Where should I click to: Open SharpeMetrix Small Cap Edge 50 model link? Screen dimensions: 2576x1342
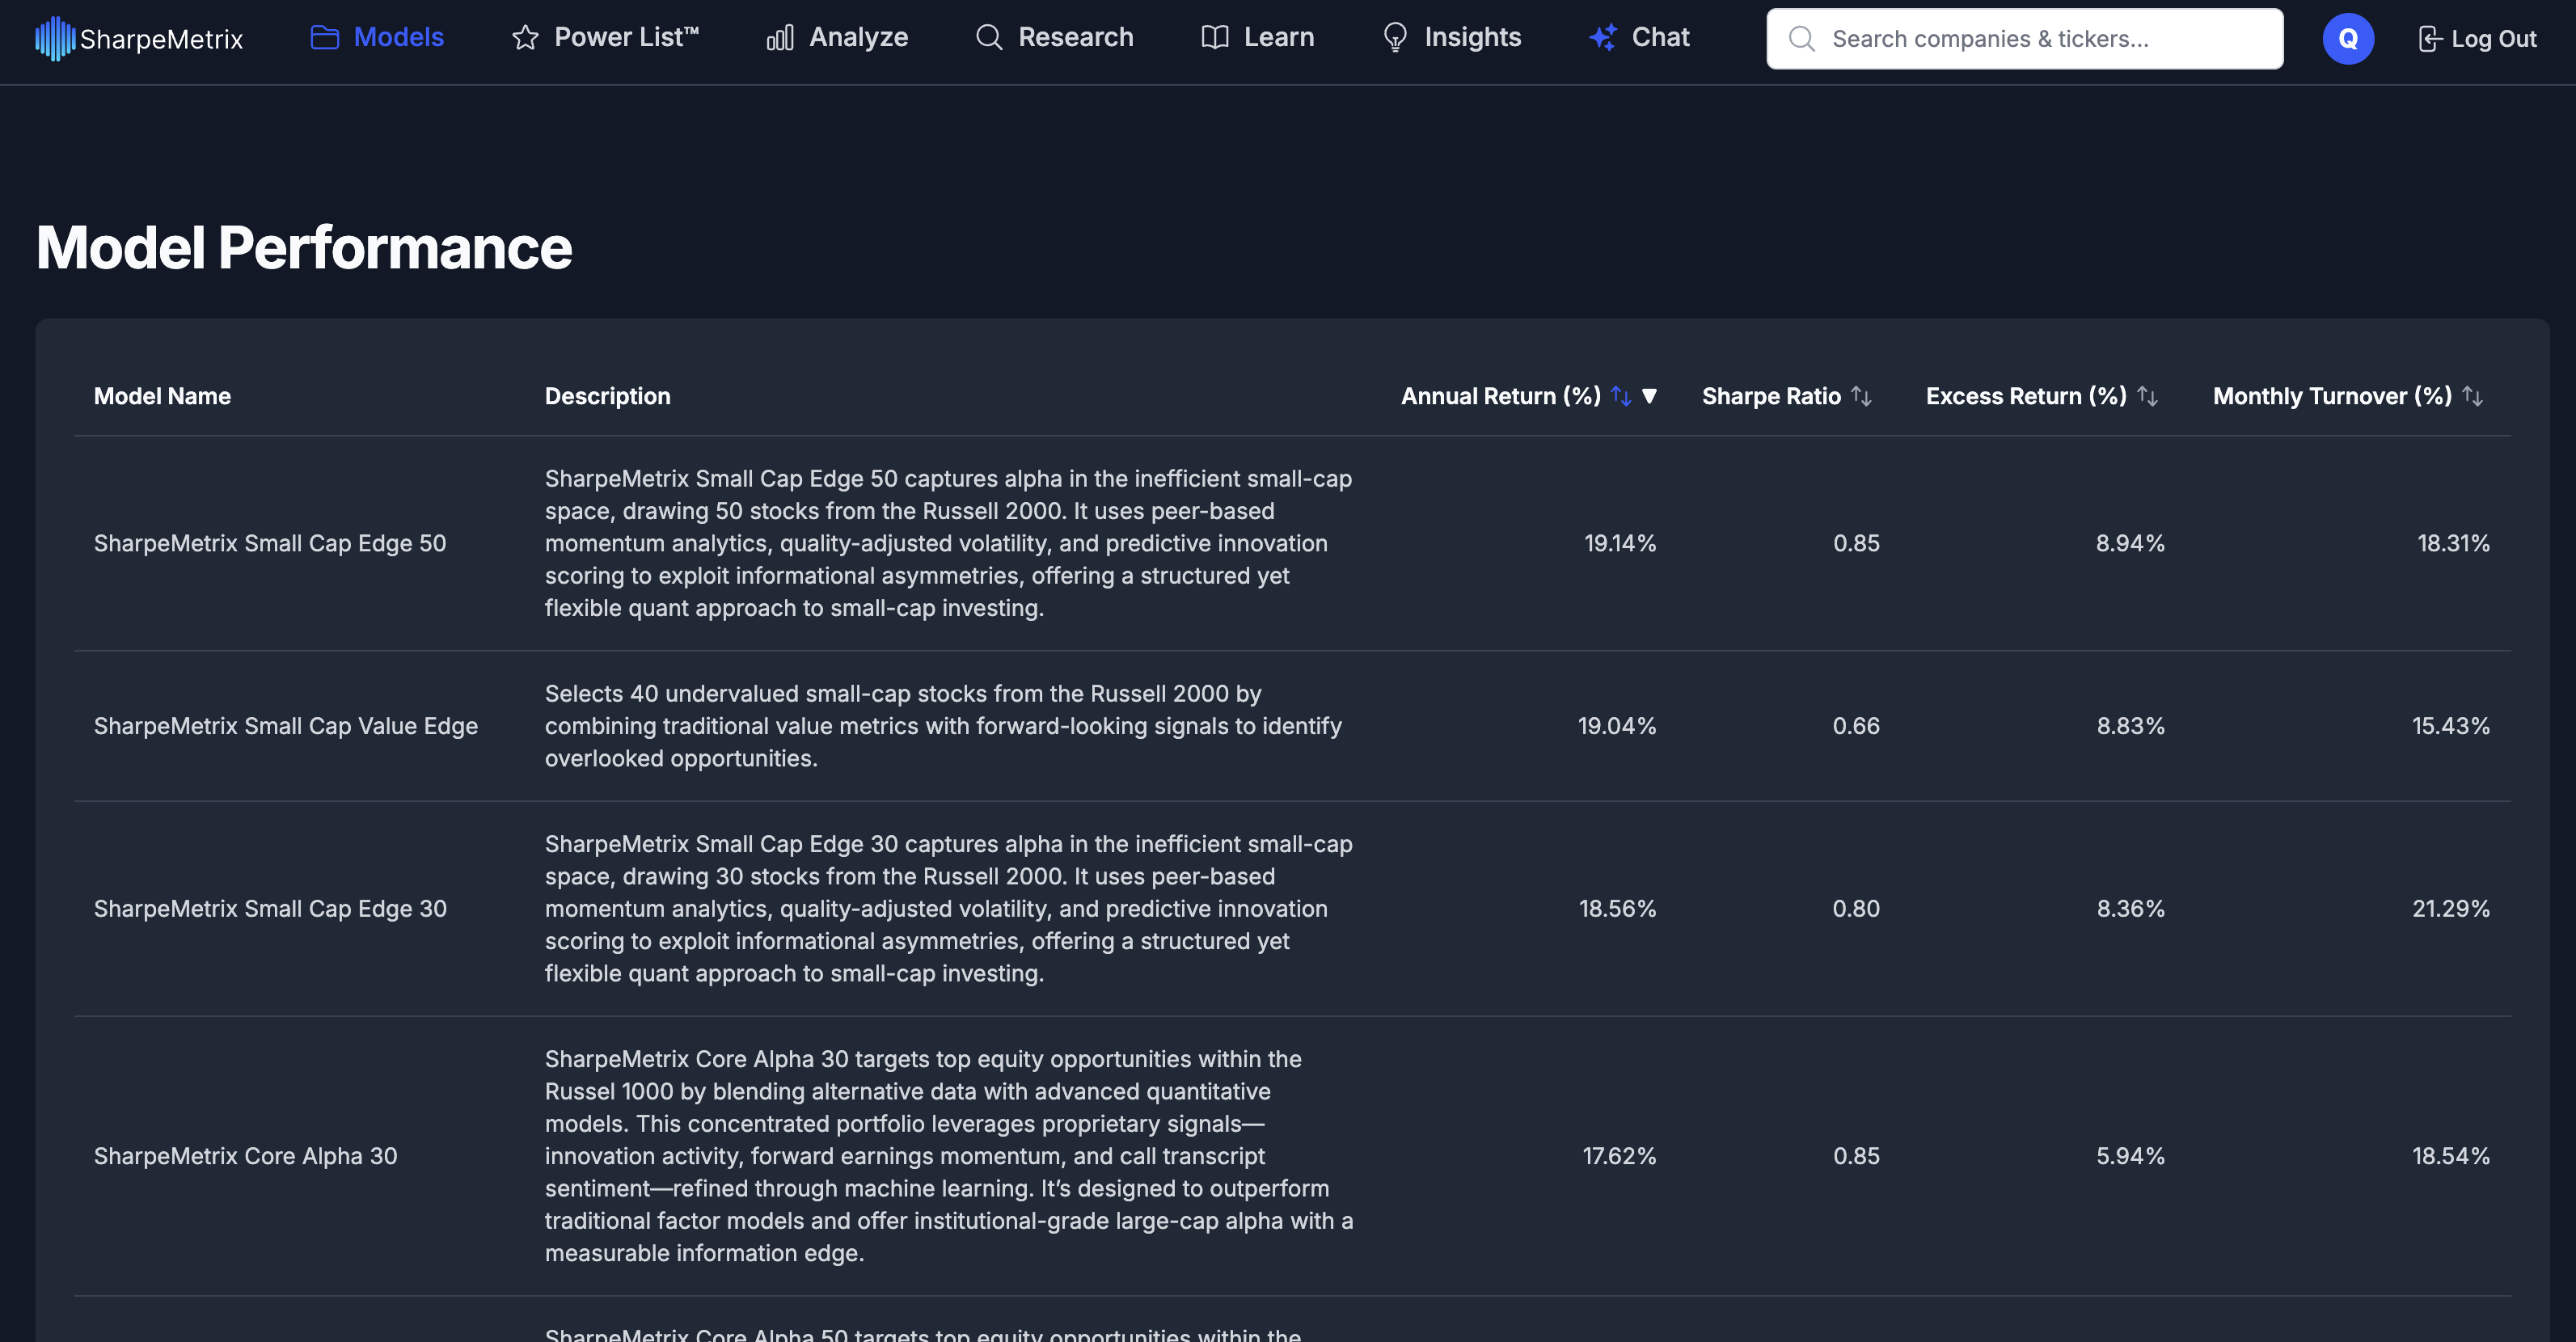(x=270, y=543)
